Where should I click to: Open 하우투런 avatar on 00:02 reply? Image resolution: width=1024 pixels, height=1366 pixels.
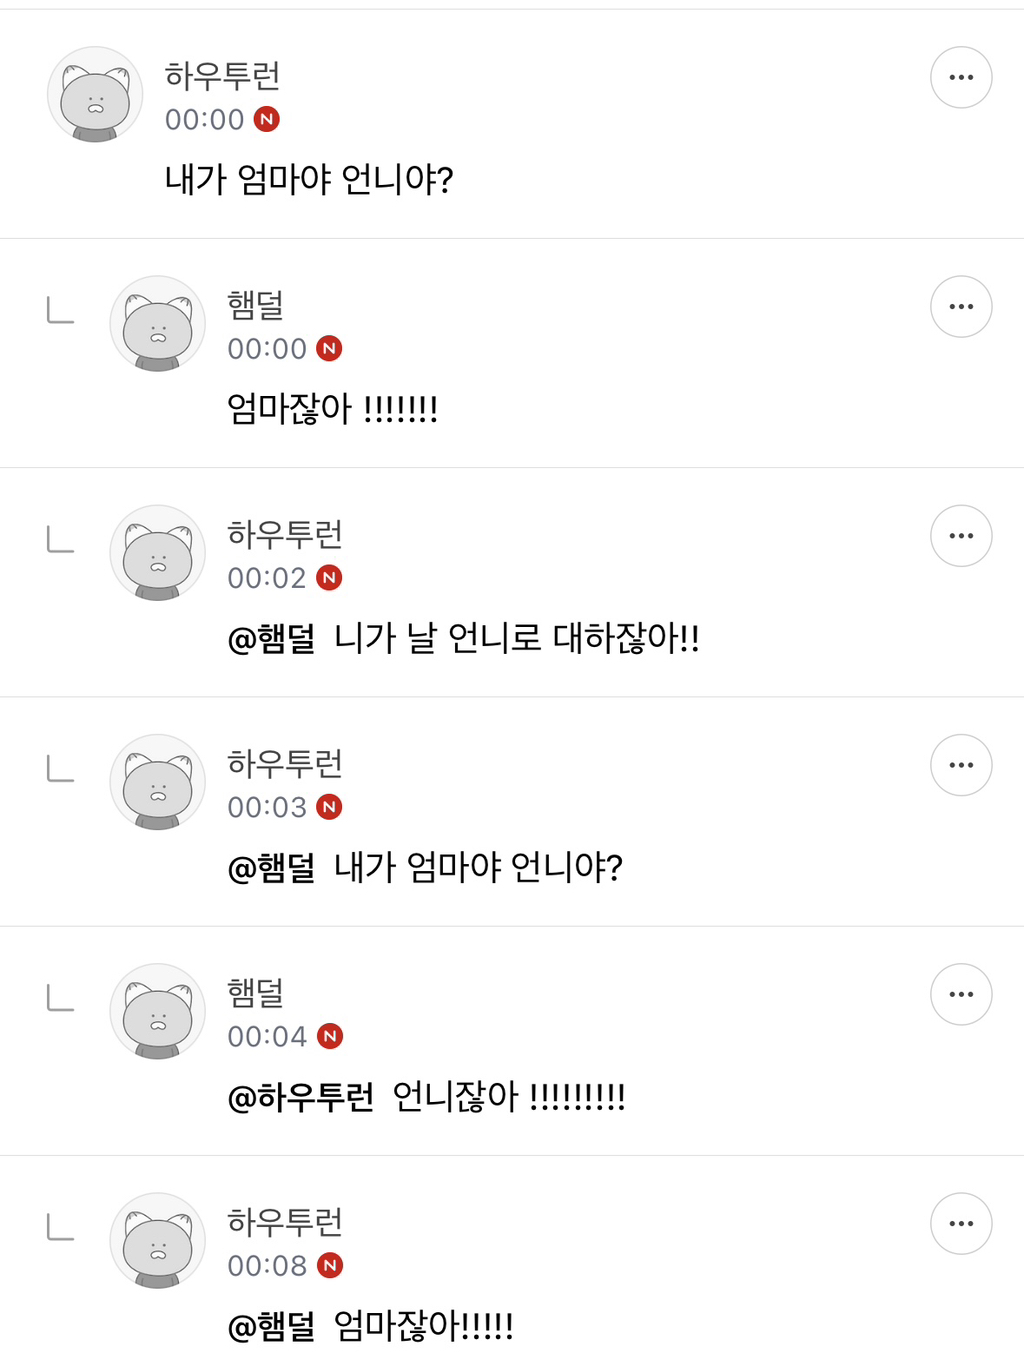[x=157, y=553]
